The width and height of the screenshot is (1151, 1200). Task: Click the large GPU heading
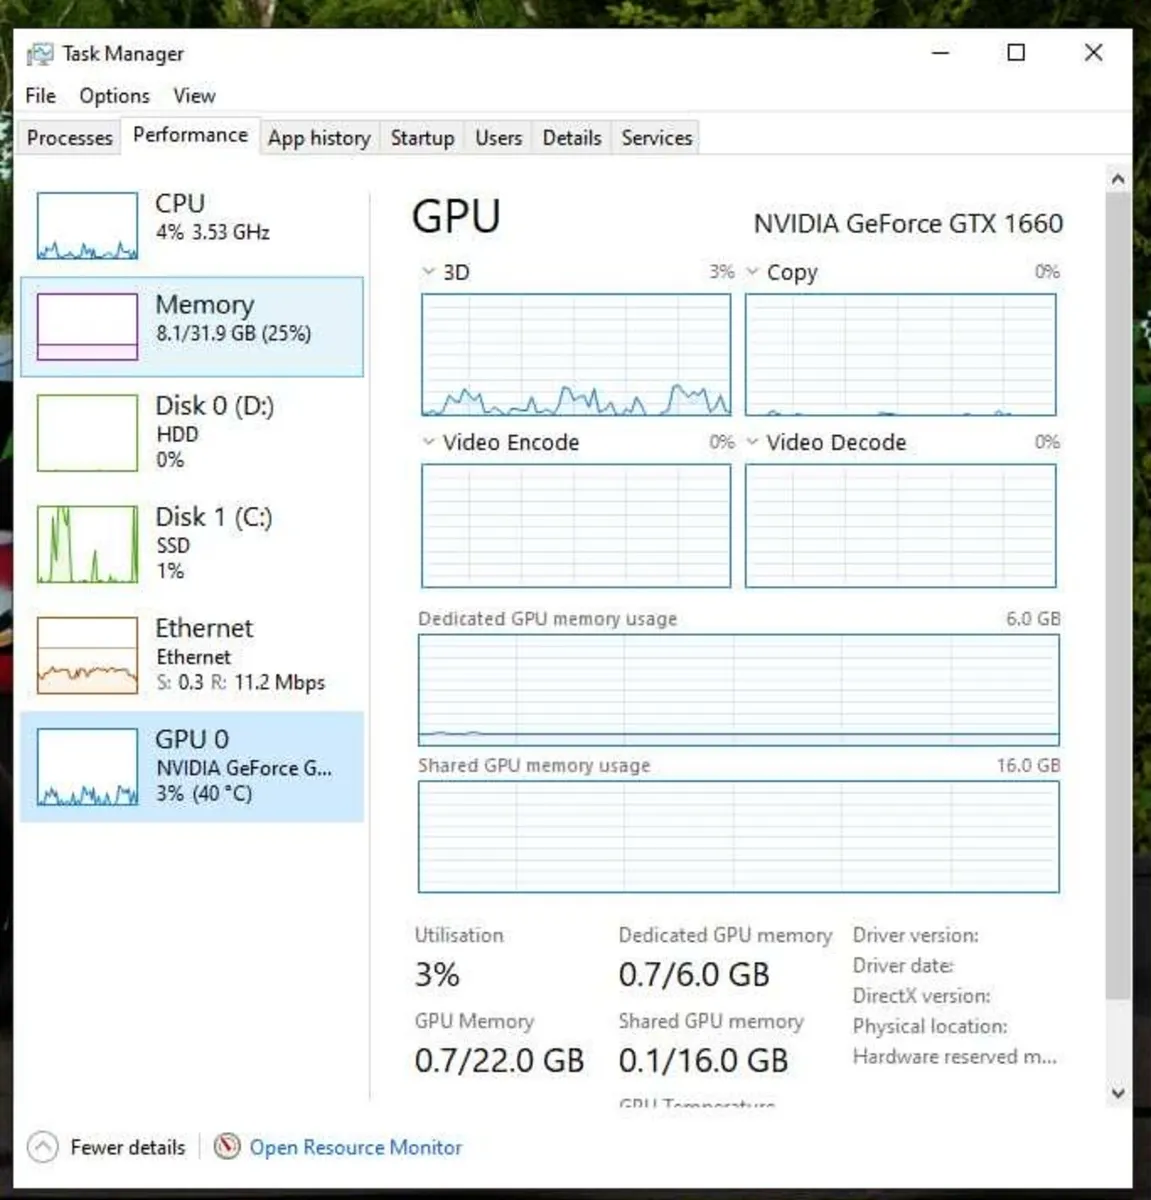(456, 217)
